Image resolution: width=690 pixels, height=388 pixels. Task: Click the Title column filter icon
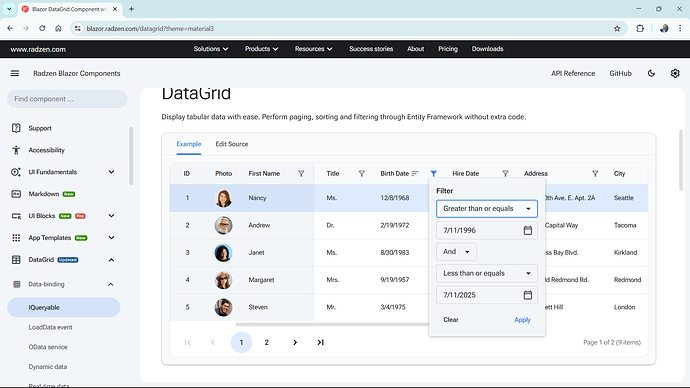pos(361,174)
